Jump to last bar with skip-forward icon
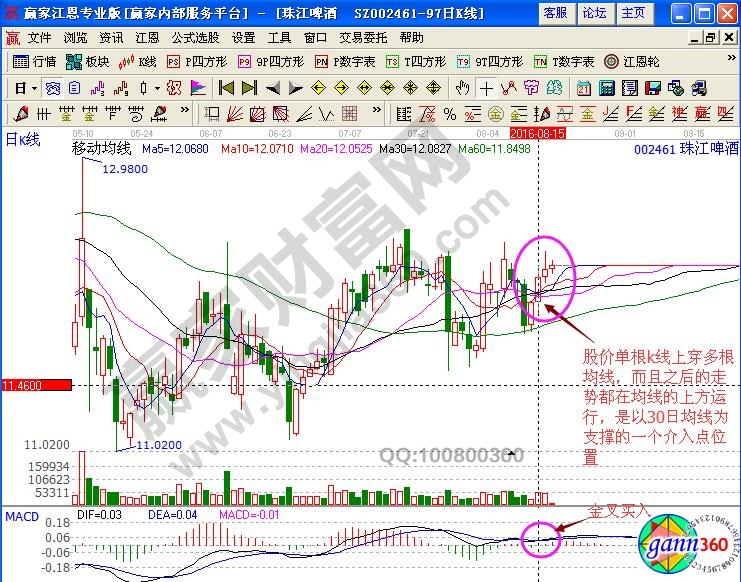This screenshot has width=741, height=582. tap(249, 88)
